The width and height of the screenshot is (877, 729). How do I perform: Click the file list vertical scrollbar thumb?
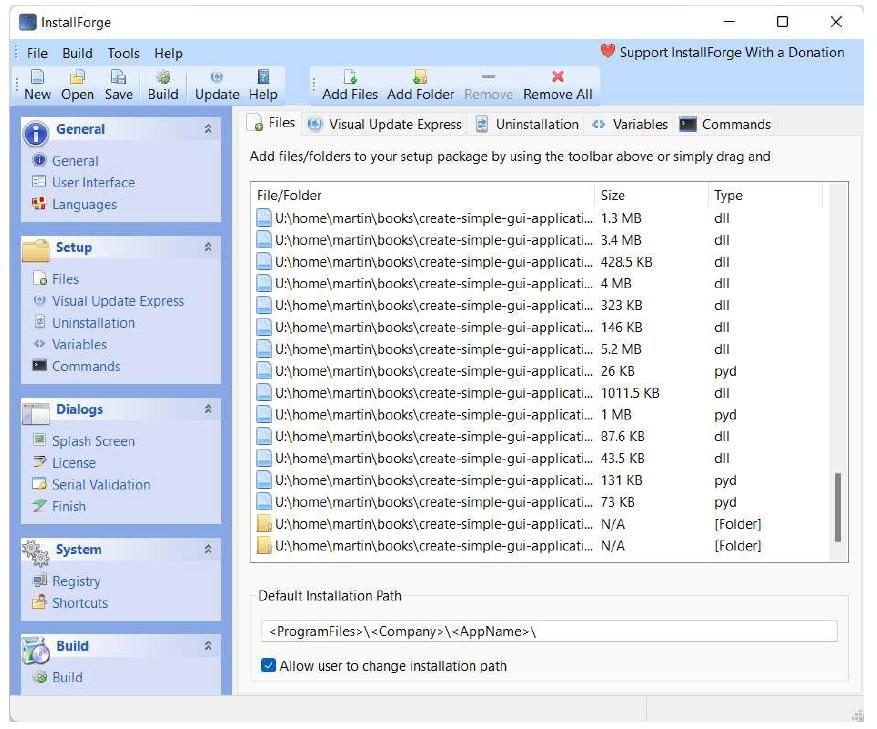[838, 506]
